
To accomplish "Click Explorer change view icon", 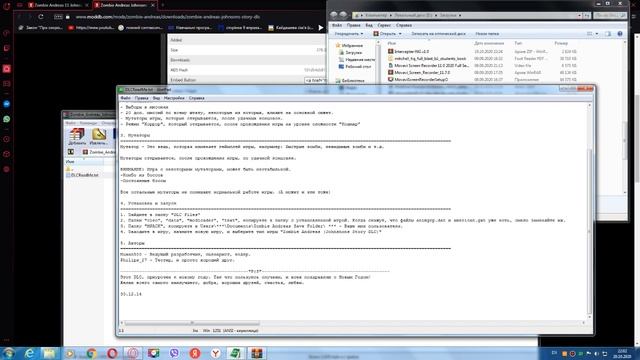I will pos(589,34).
